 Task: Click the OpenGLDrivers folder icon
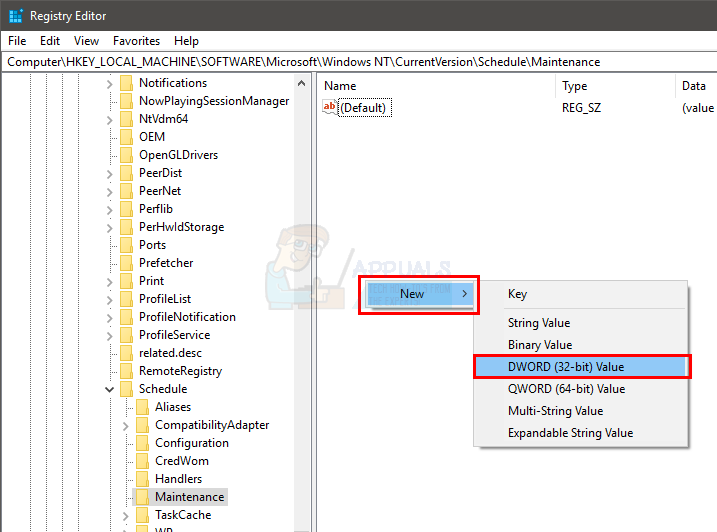click(x=127, y=155)
